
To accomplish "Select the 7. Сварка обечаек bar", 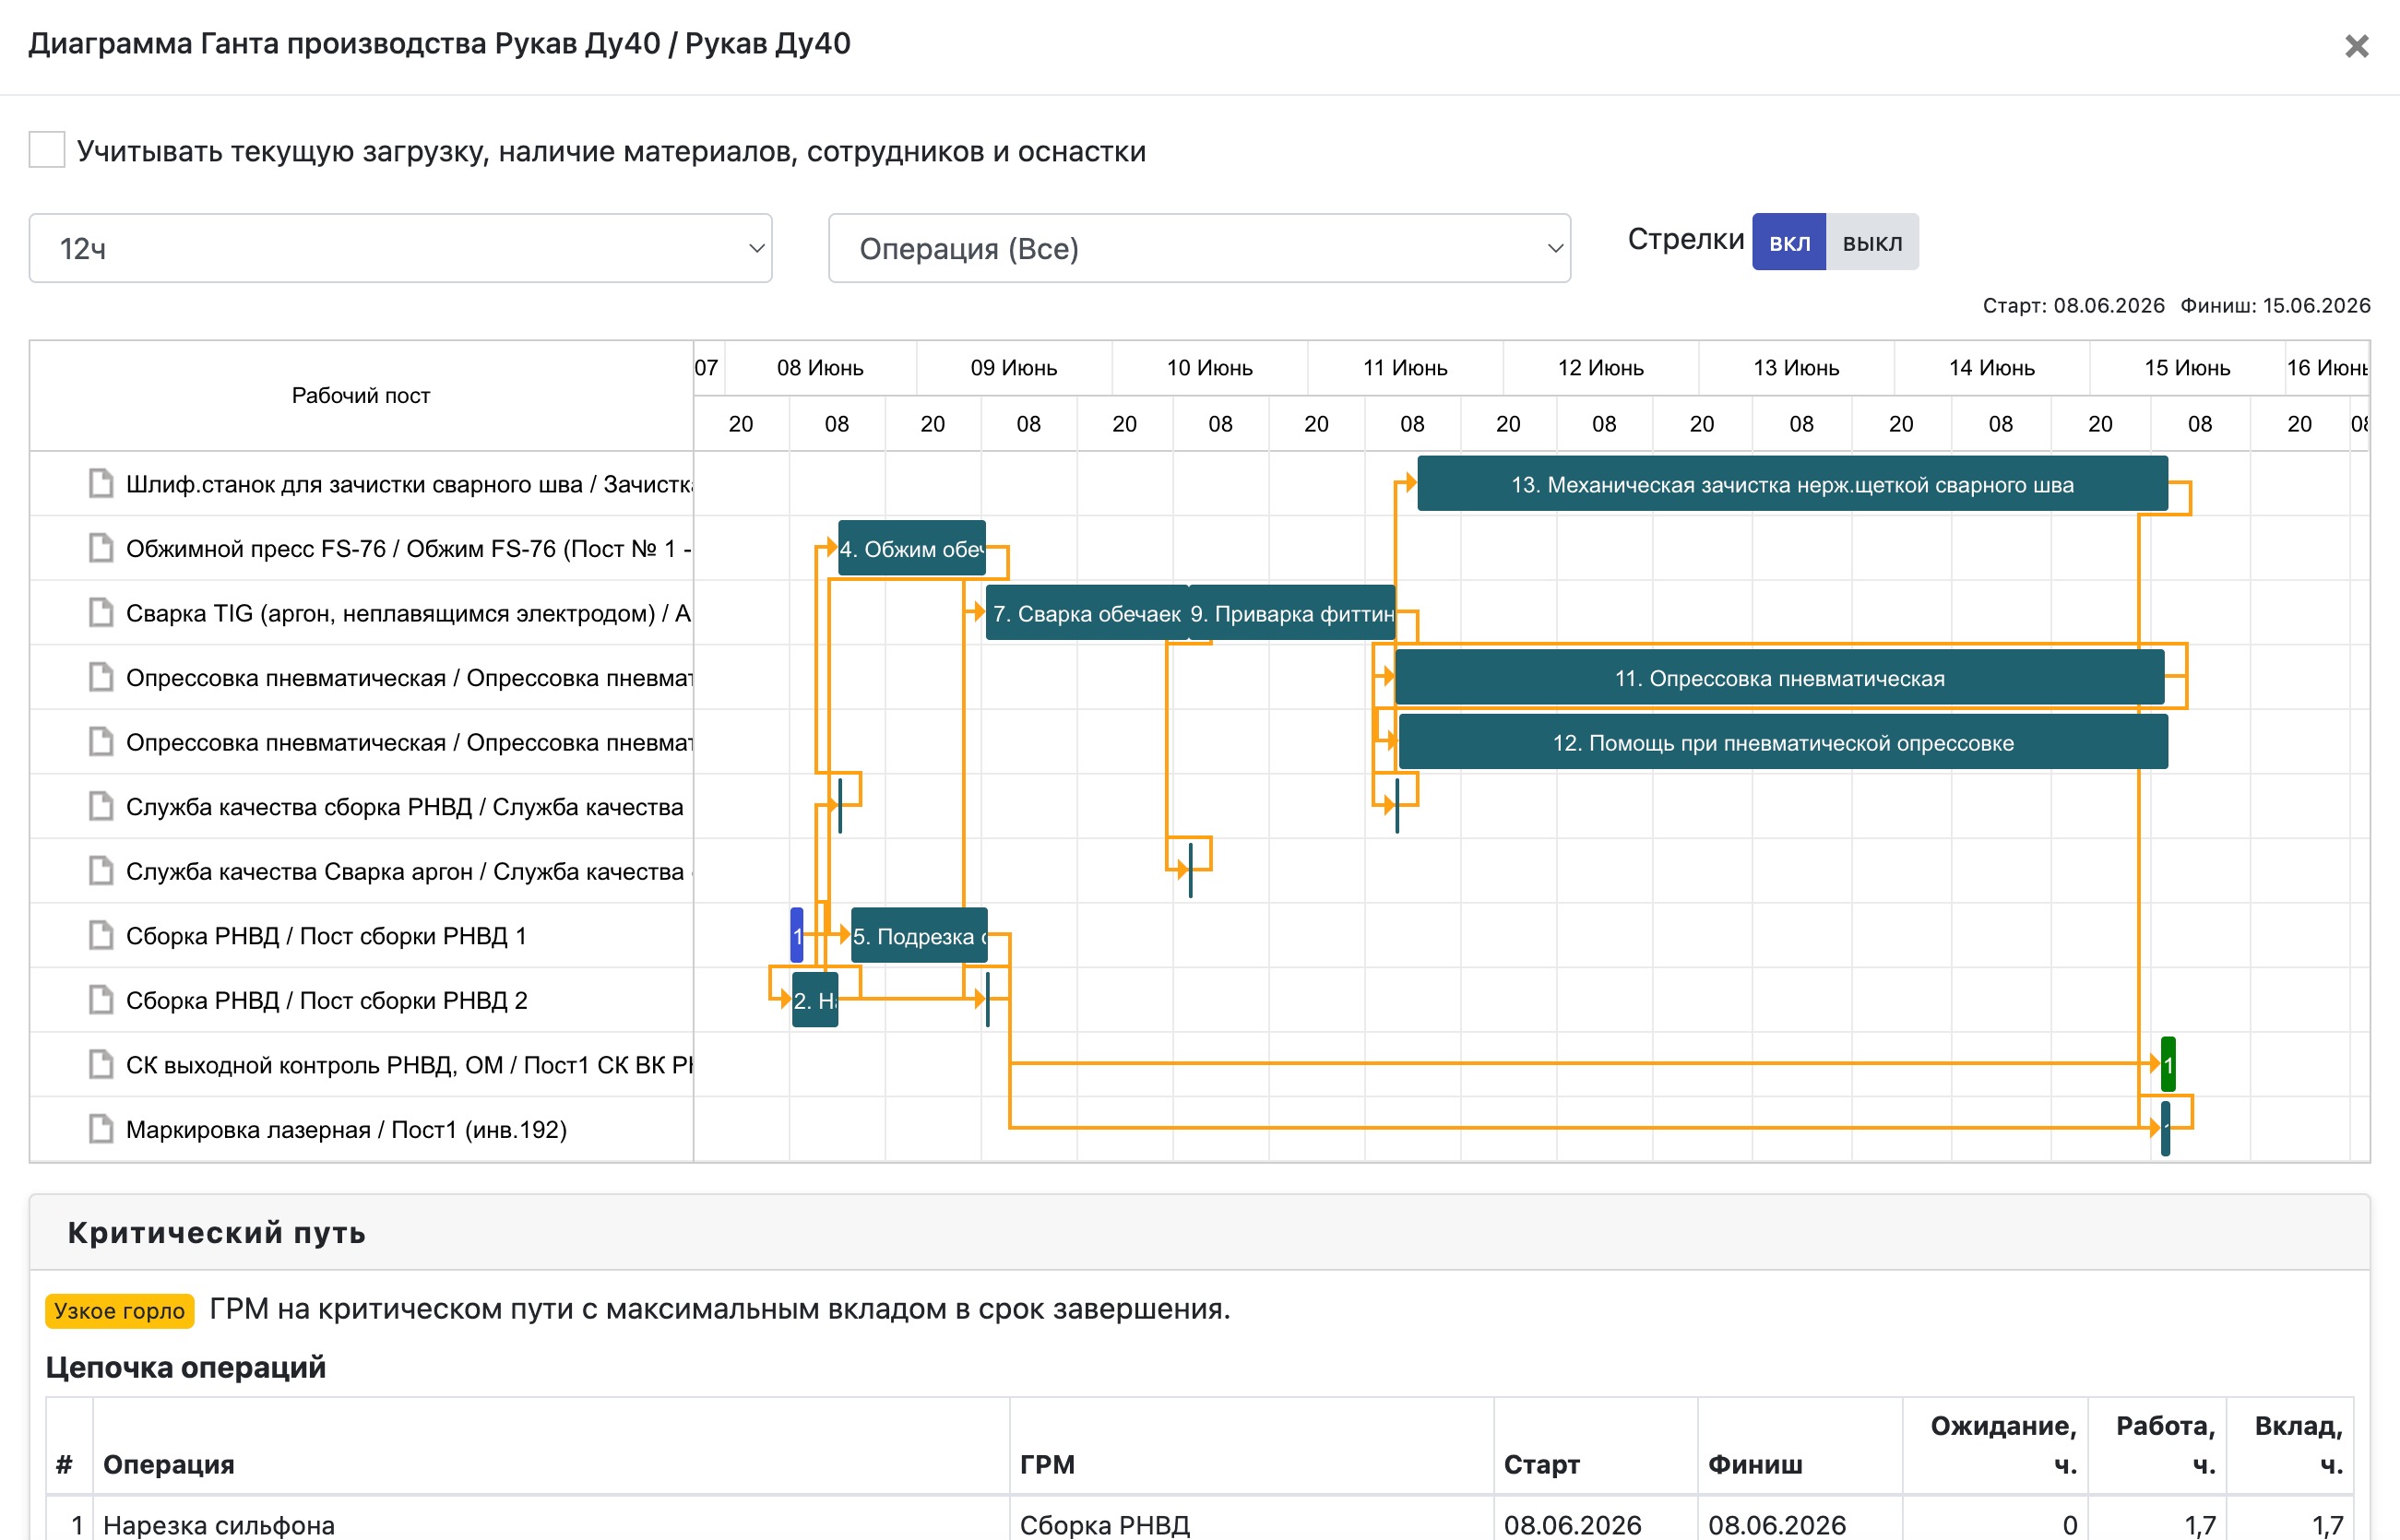I will tap(1086, 613).
